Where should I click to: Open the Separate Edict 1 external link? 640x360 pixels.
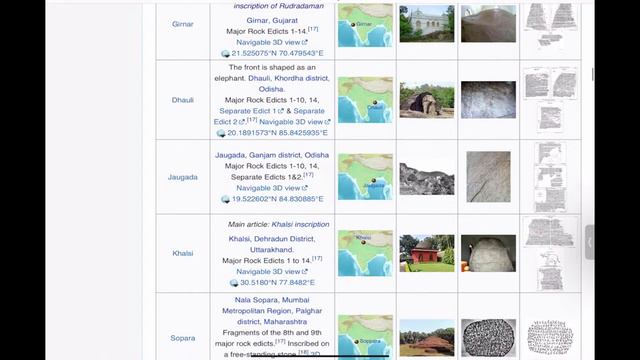(x=251, y=111)
